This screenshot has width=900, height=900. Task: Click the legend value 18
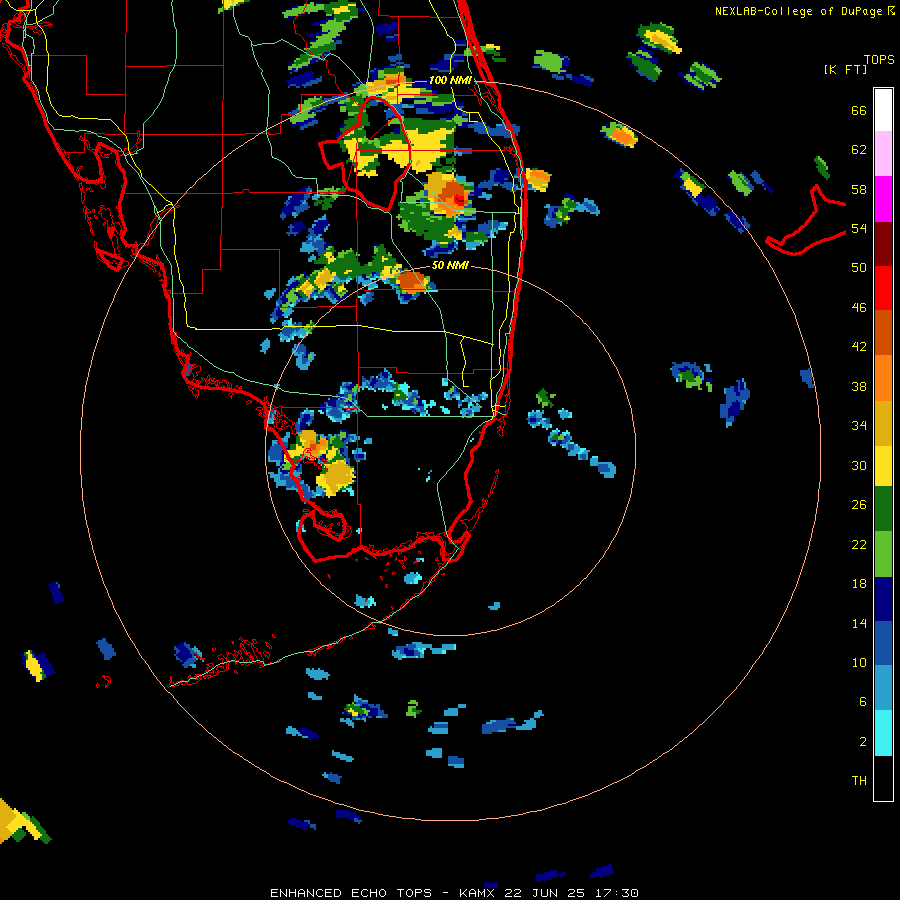pos(859,584)
